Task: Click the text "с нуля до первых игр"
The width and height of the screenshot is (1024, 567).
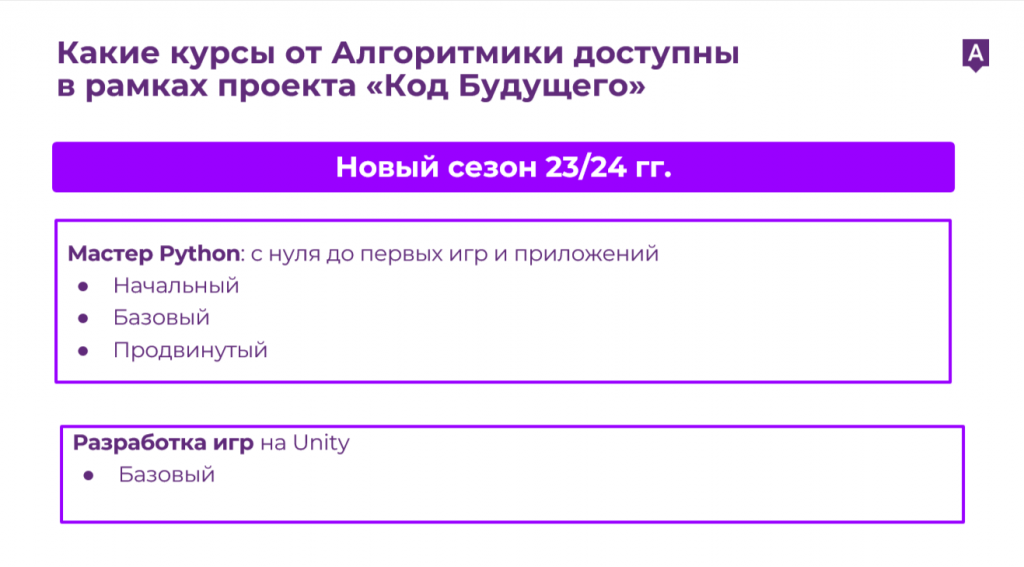Action: (x=359, y=254)
